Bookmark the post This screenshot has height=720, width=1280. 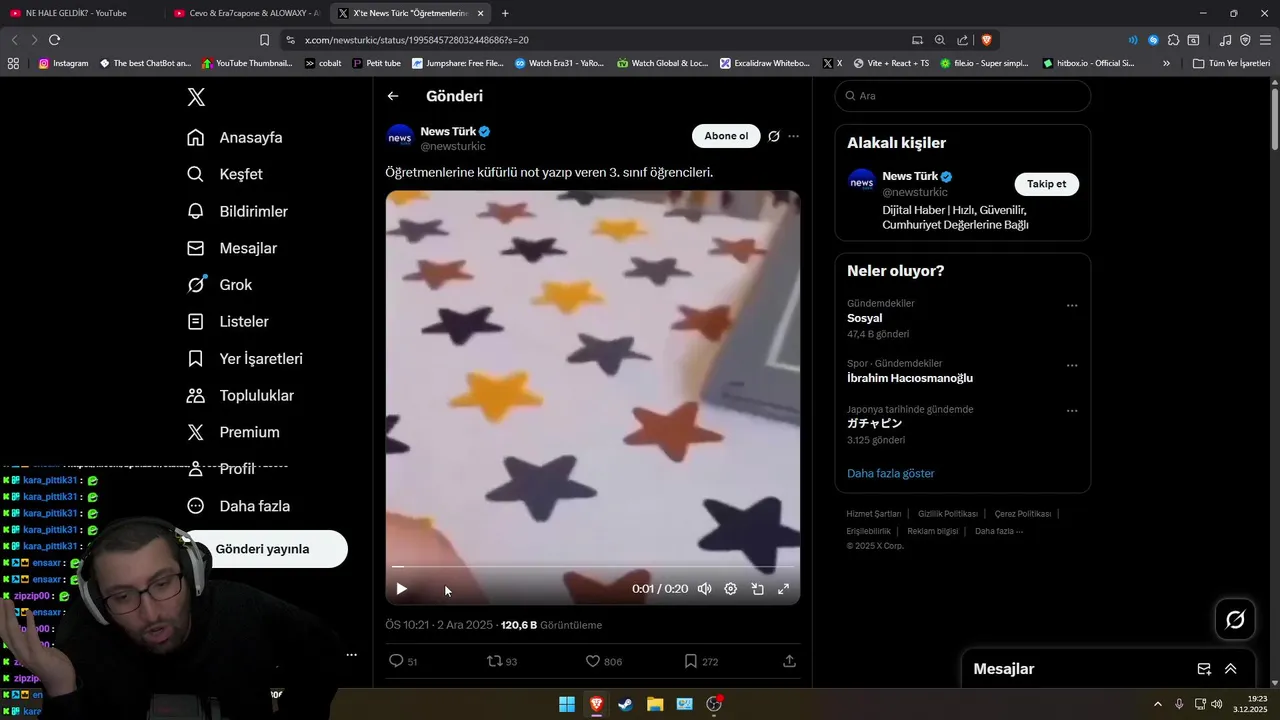click(x=690, y=661)
